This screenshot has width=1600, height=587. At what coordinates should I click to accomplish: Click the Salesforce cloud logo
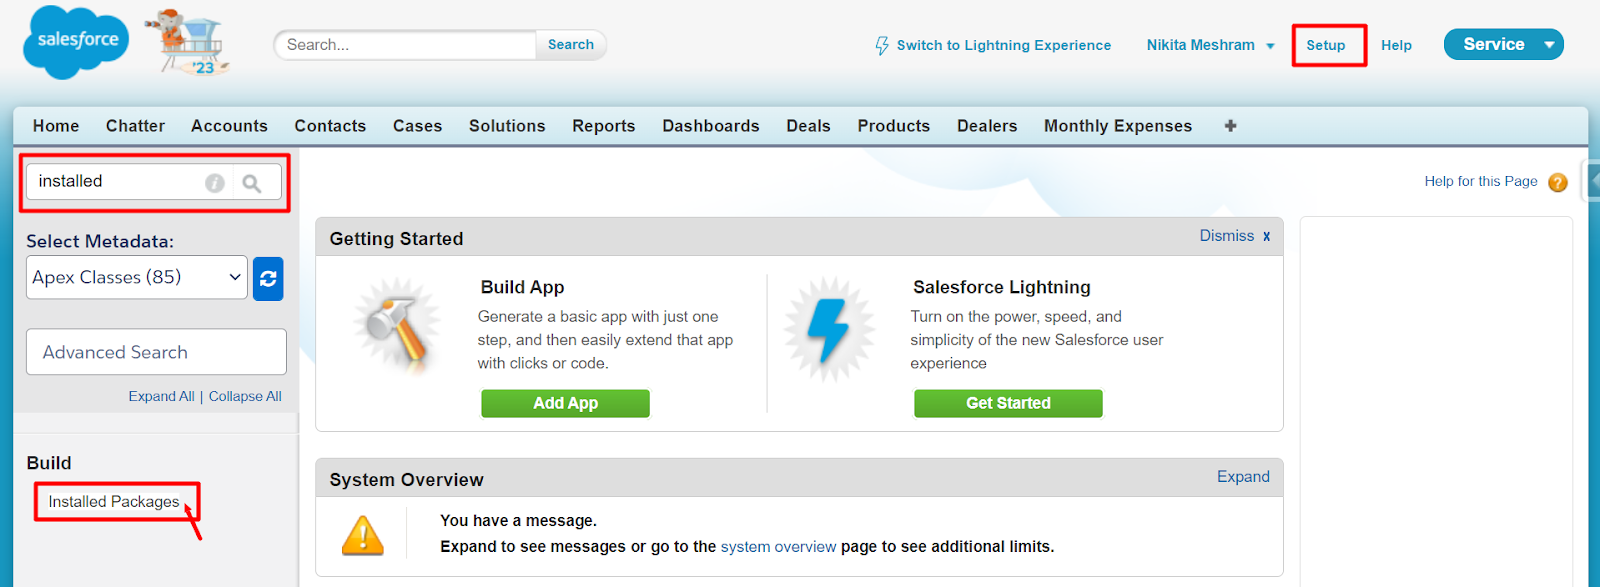pos(76,42)
